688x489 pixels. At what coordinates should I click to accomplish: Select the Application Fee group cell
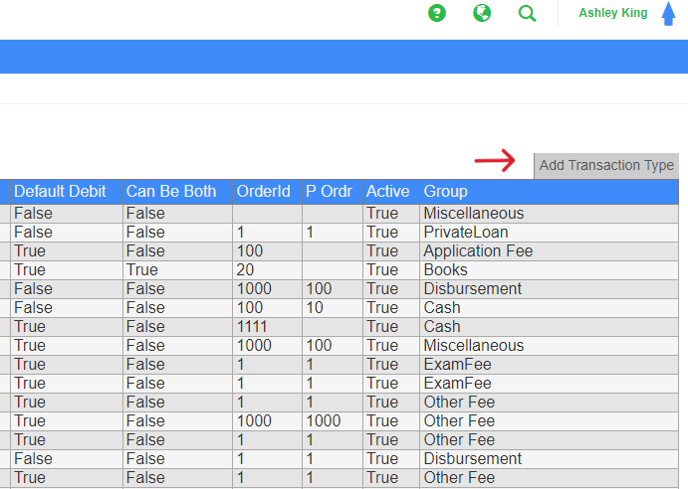478,251
